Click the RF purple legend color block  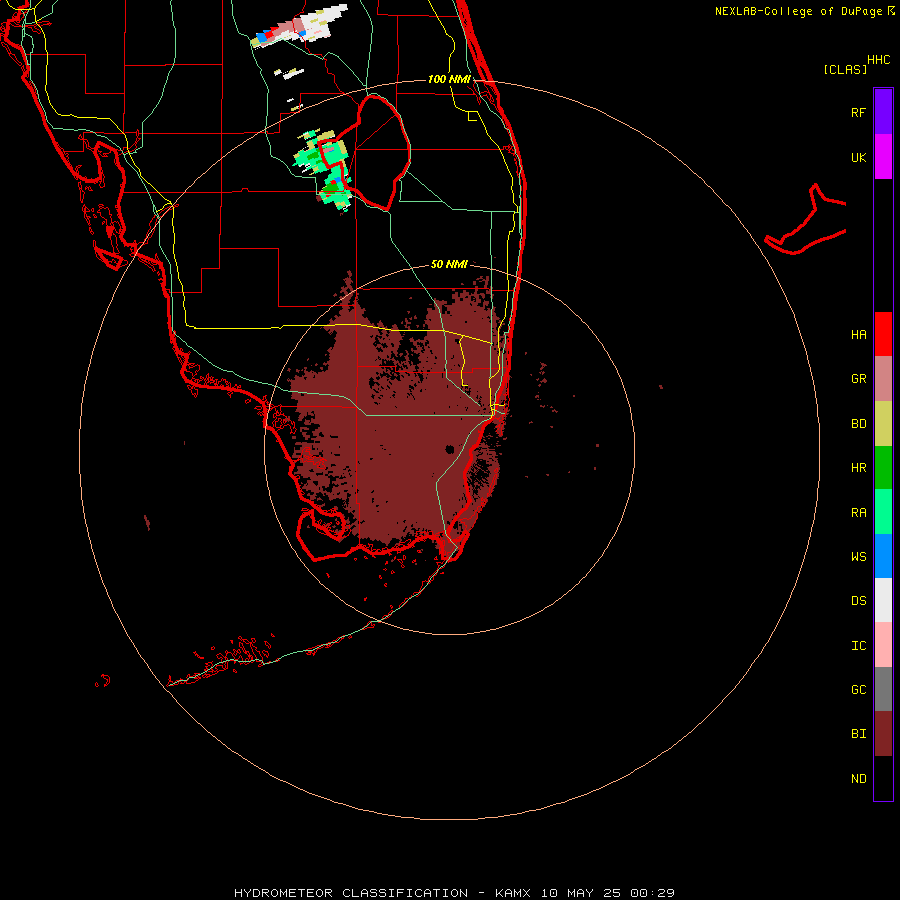(883, 112)
